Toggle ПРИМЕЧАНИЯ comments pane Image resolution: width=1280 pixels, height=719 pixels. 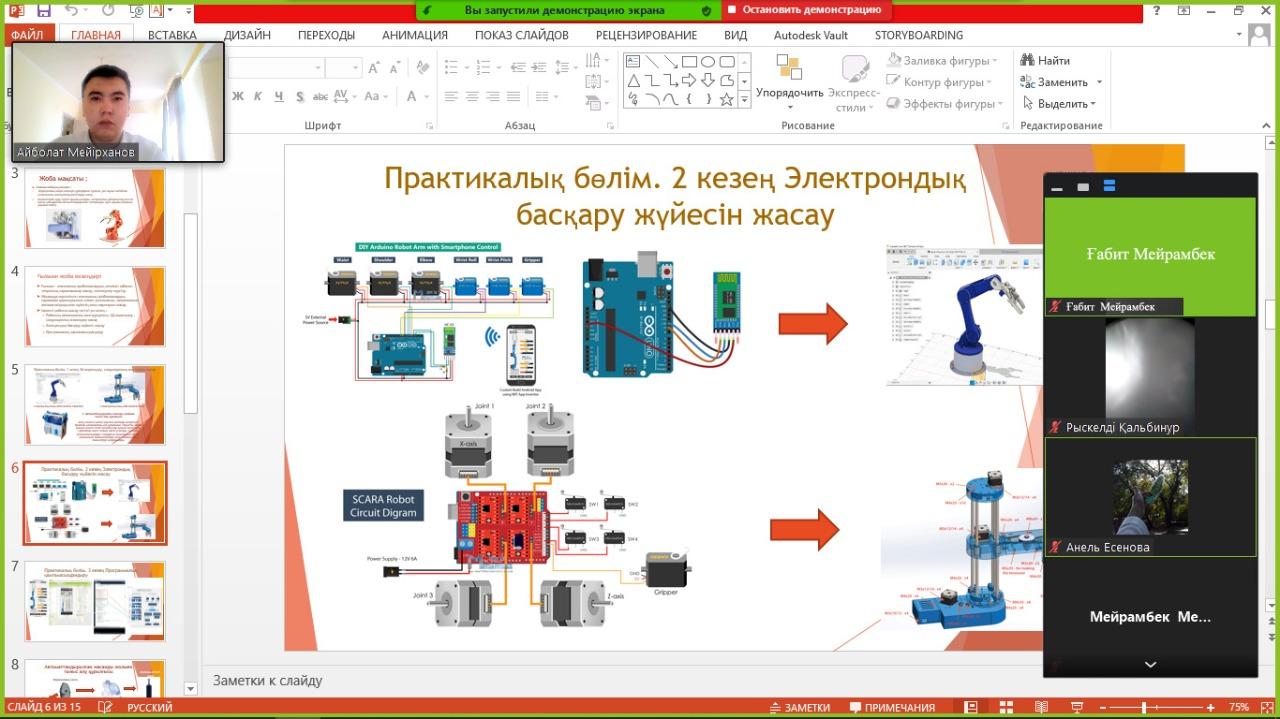click(x=891, y=707)
